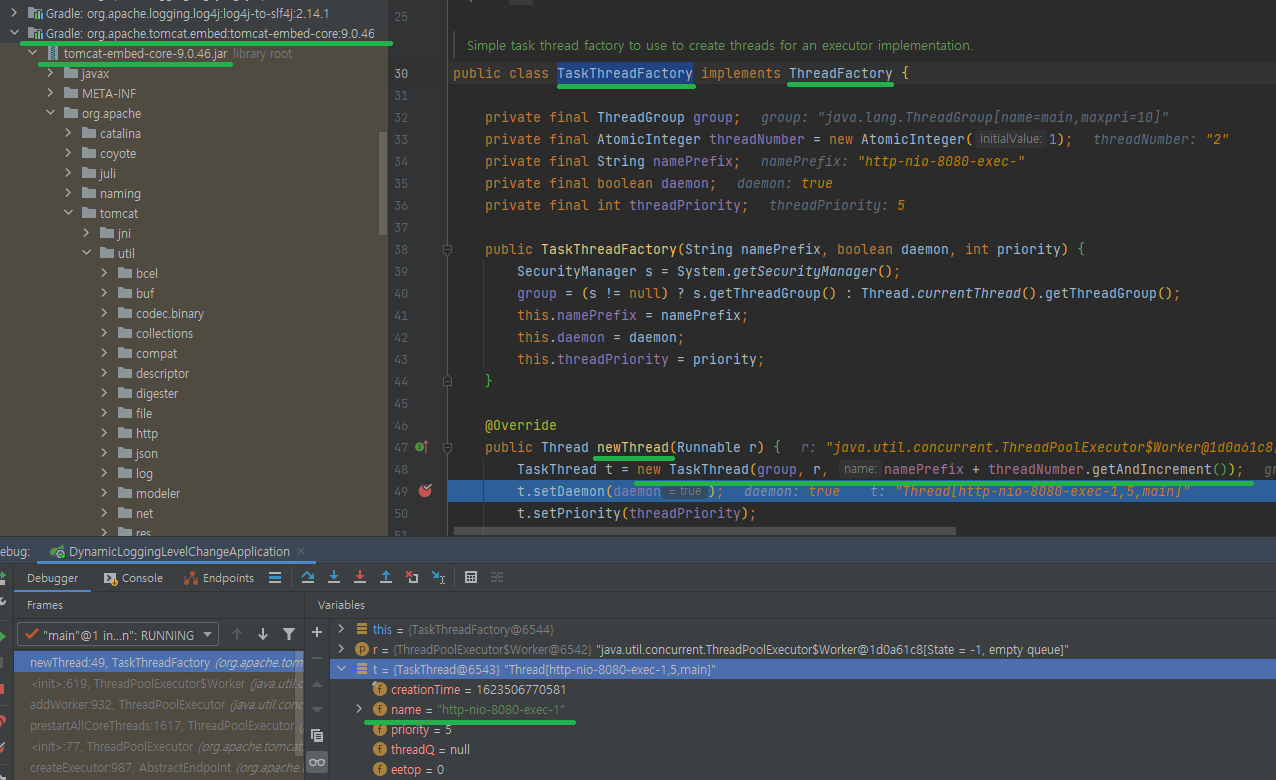The height and width of the screenshot is (780, 1276).
Task: Select the jni package in tree
Action: tap(124, 233)
